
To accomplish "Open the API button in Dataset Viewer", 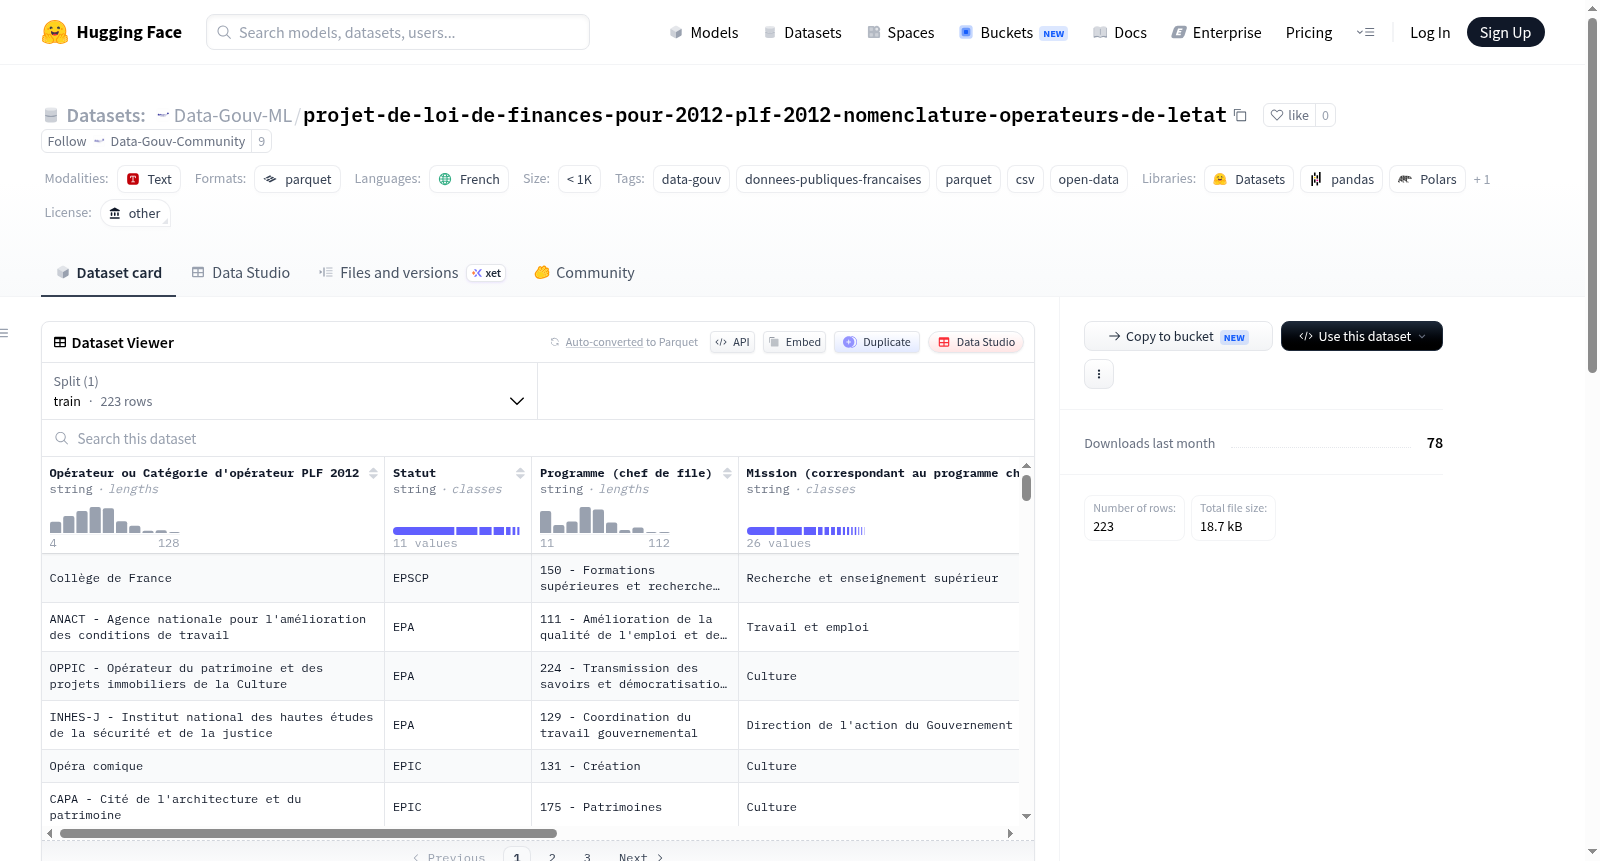I will 732,342.
